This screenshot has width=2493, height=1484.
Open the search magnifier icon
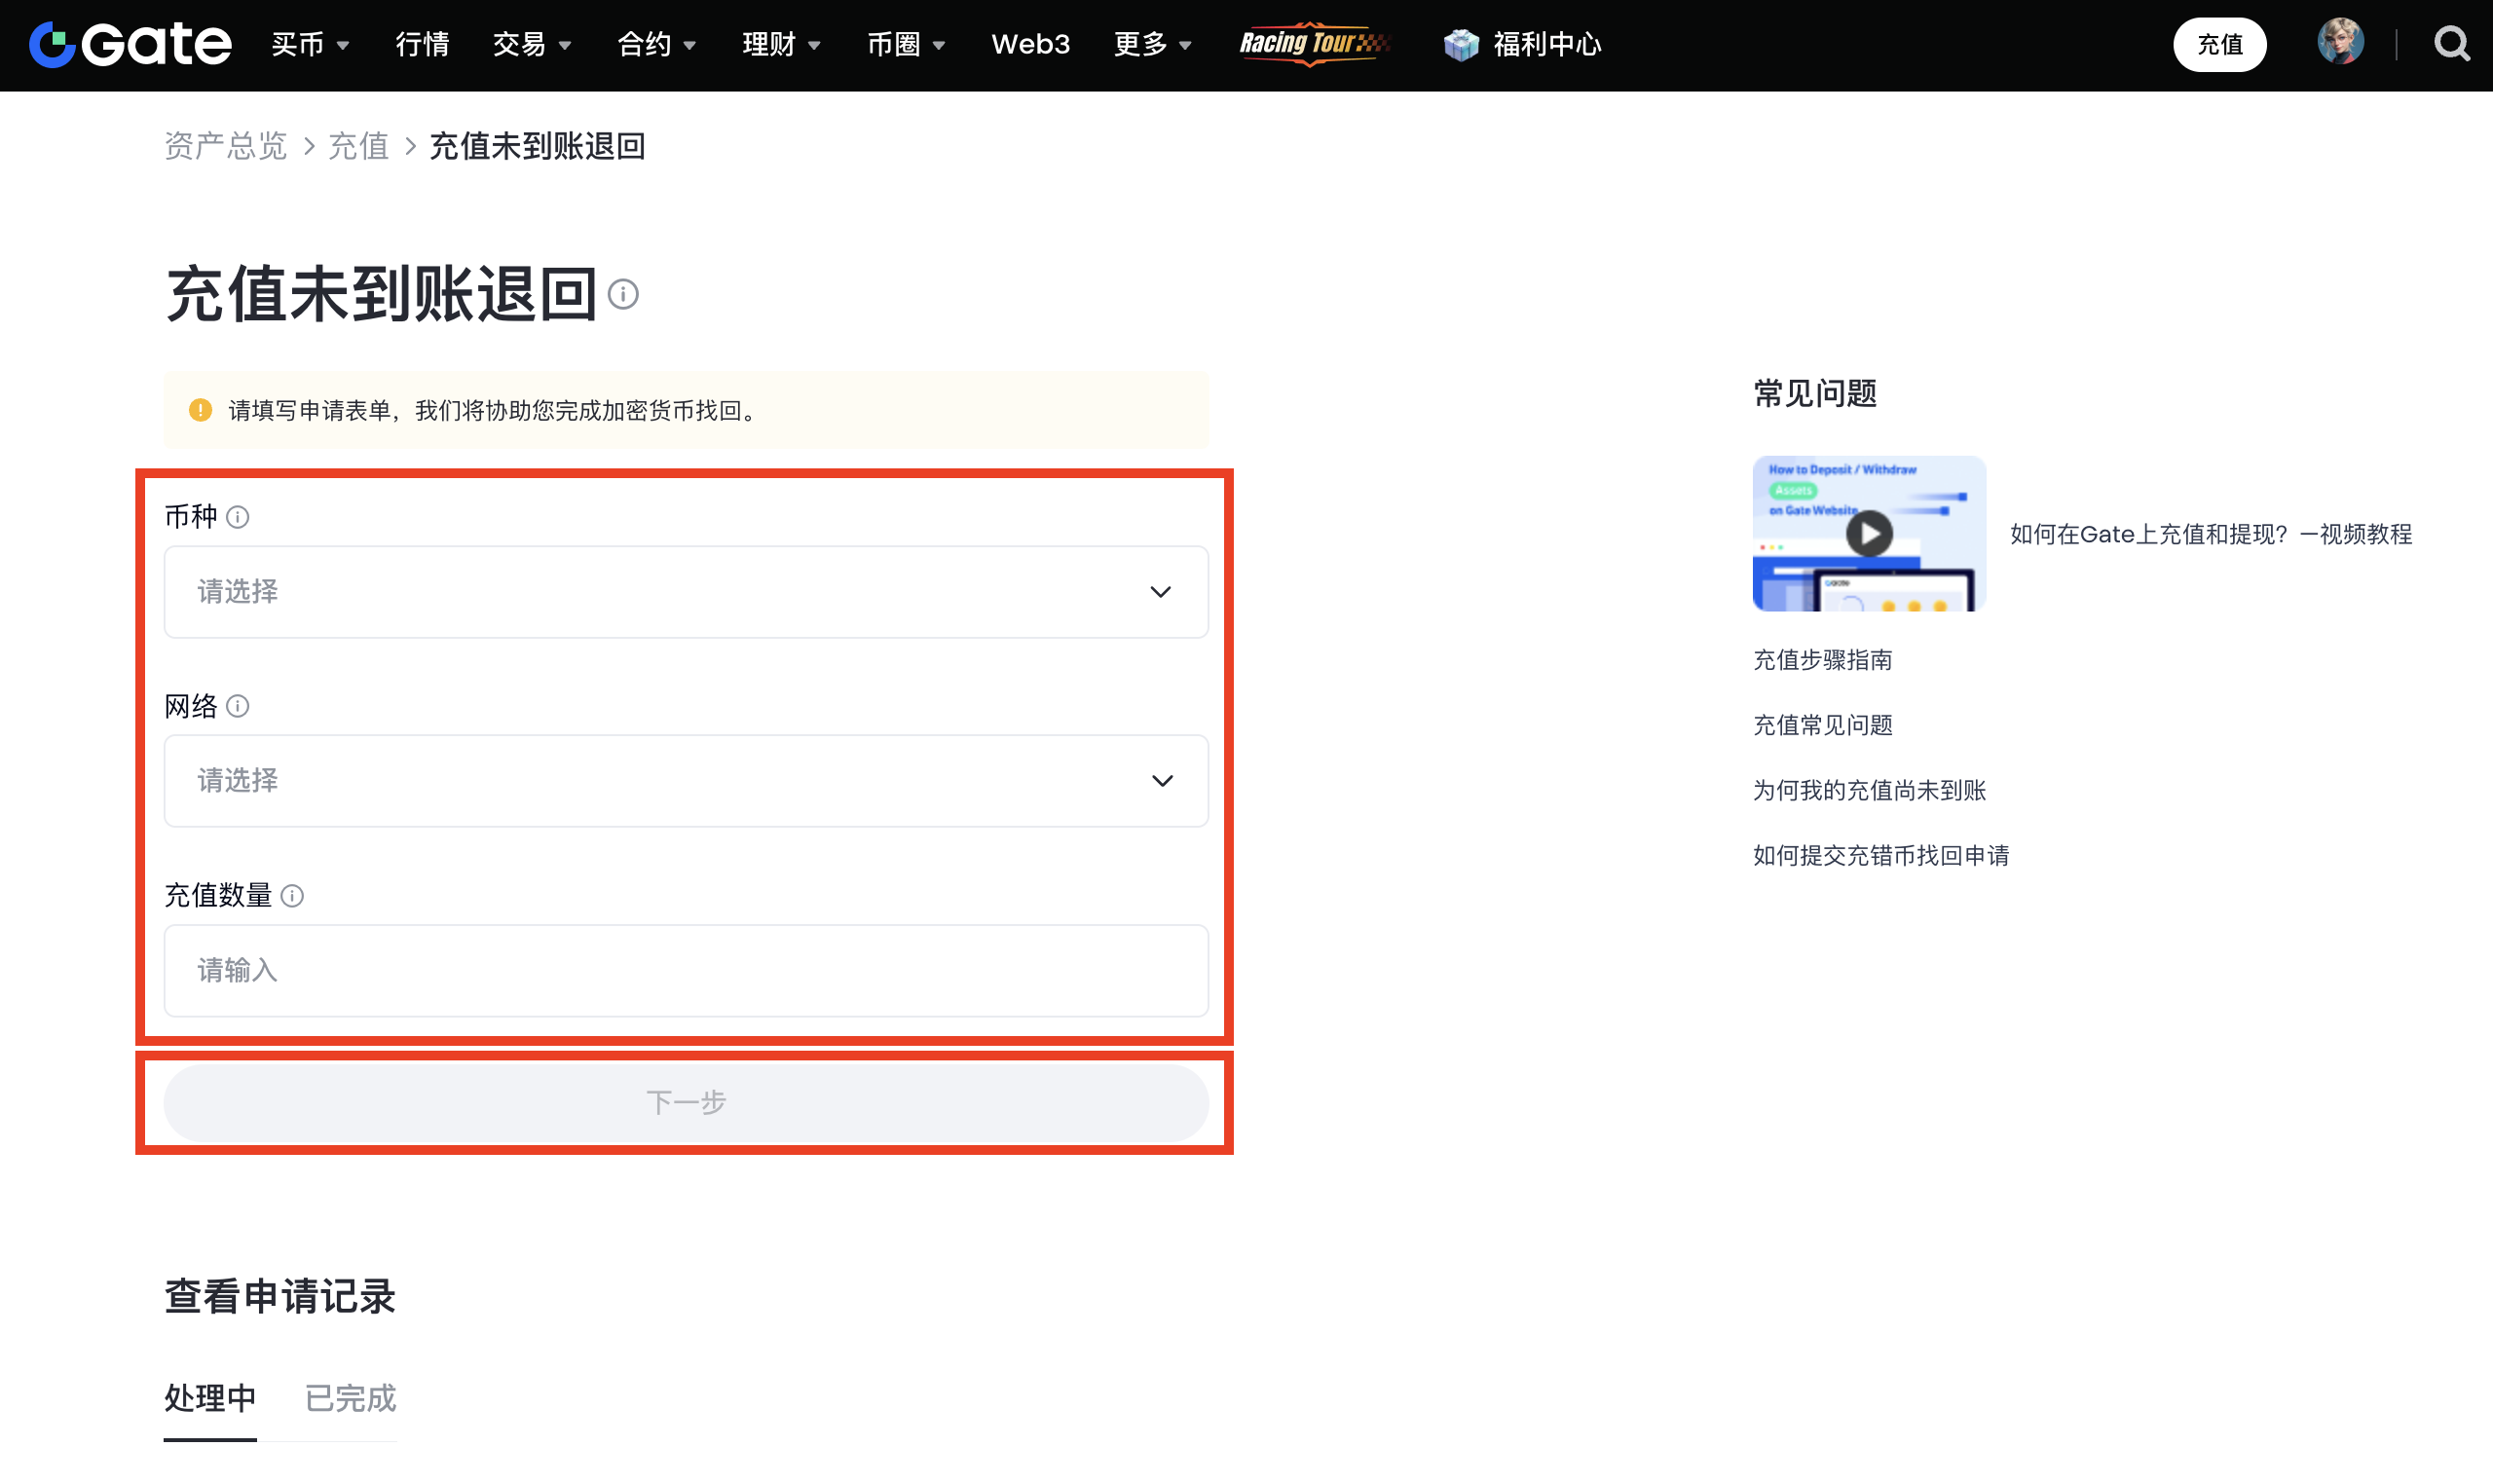click(x=2451, y=44)
